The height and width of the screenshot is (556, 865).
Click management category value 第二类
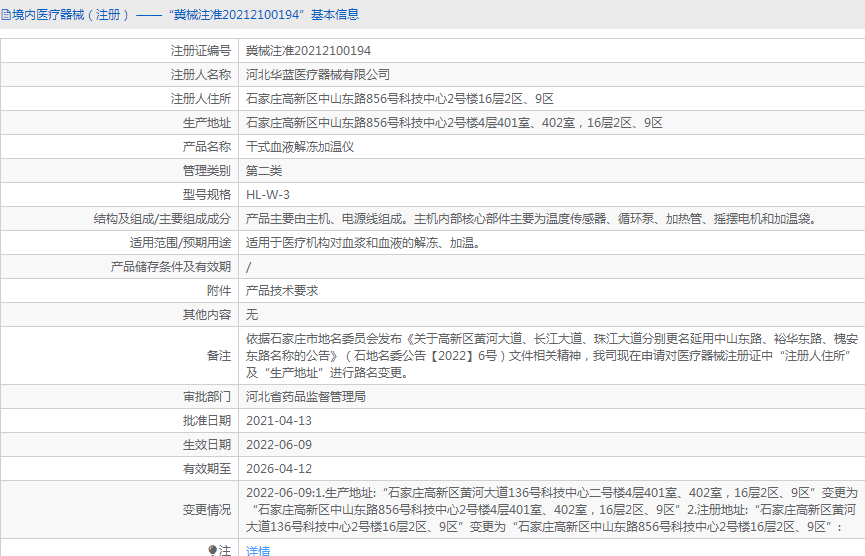[264, 170]
